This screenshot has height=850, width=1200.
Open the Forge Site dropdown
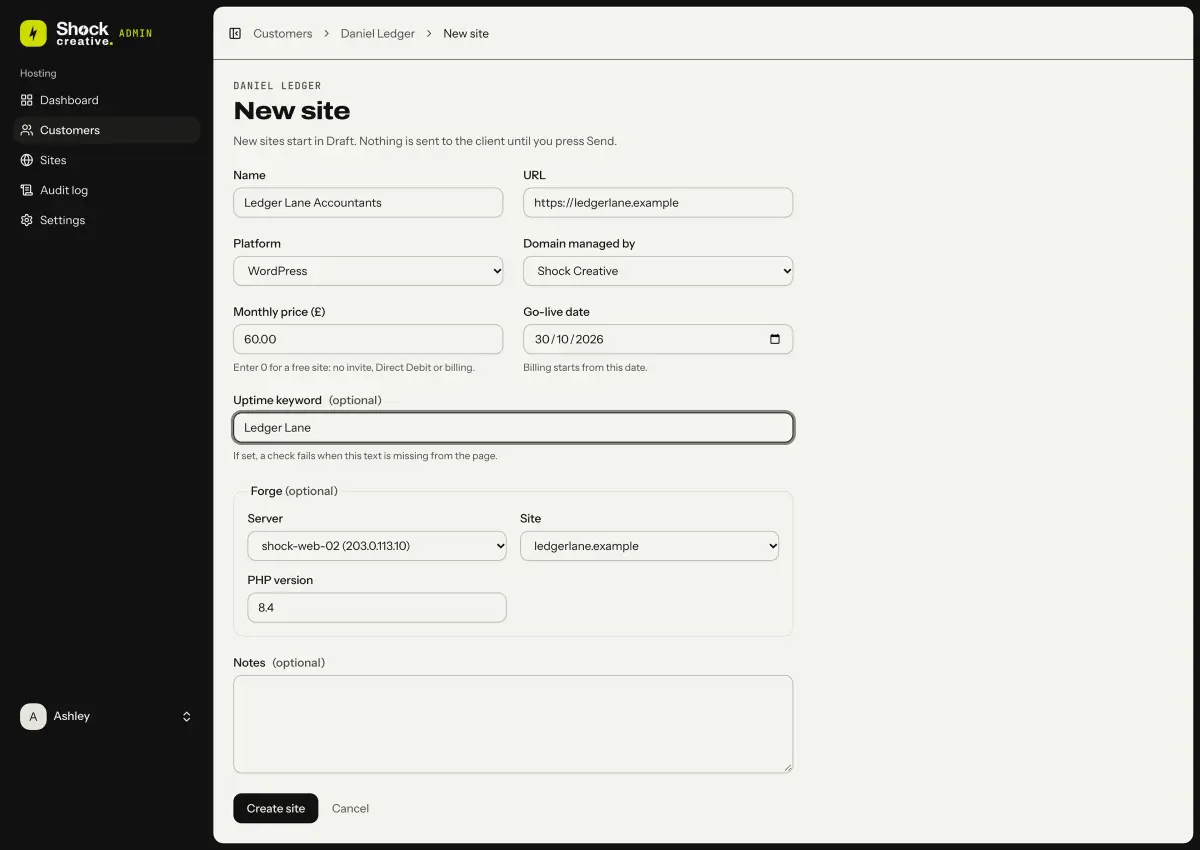(x=649, y=546)
